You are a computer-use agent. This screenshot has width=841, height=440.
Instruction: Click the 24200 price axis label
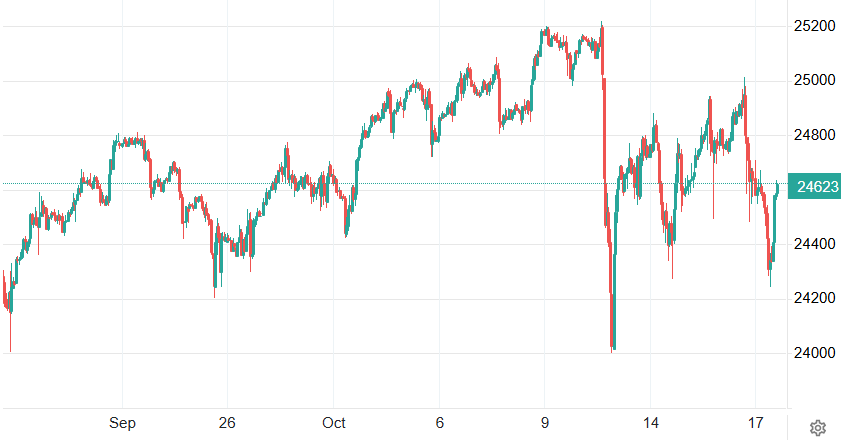pos(815,298)
